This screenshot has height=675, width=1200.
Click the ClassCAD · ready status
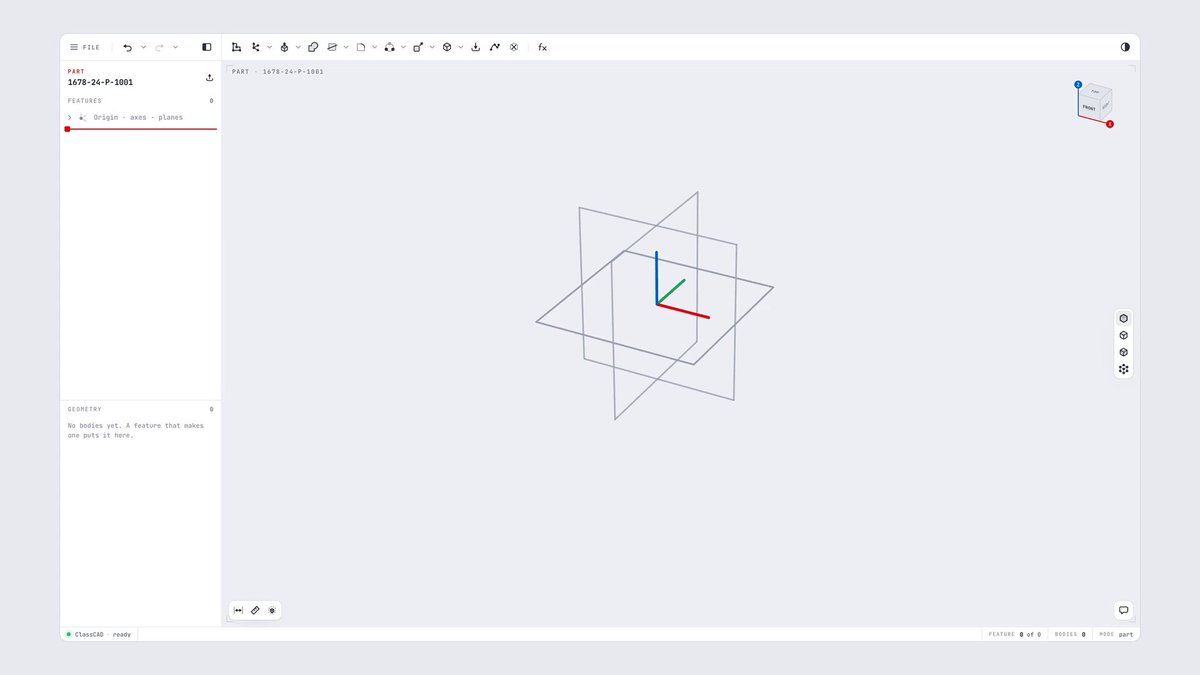[x=99, y=634]
